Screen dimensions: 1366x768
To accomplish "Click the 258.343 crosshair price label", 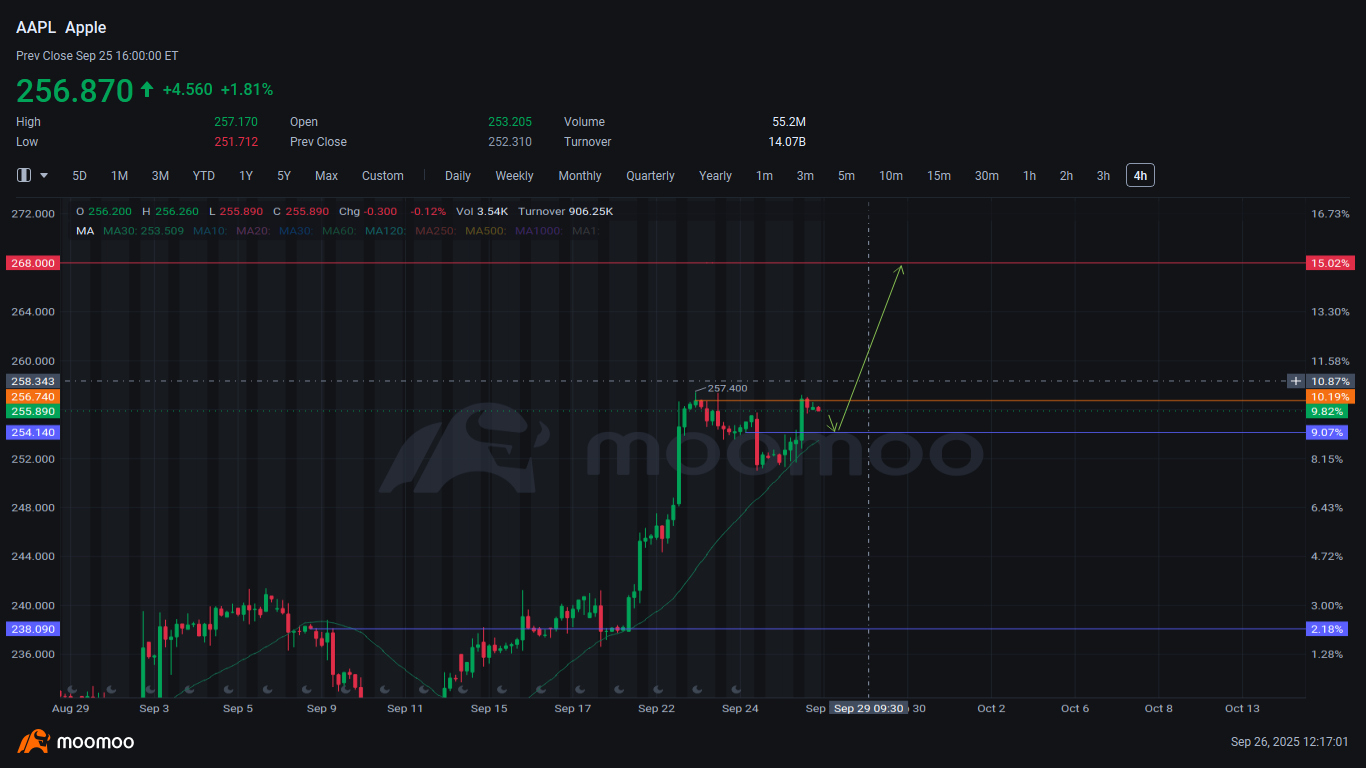I will (33, 381).
